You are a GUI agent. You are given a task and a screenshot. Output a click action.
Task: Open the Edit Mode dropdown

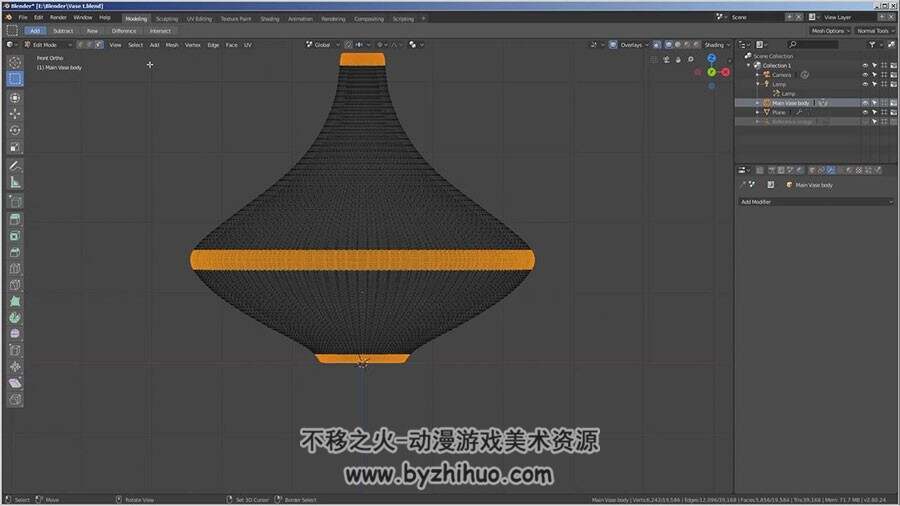click(48, 45)
